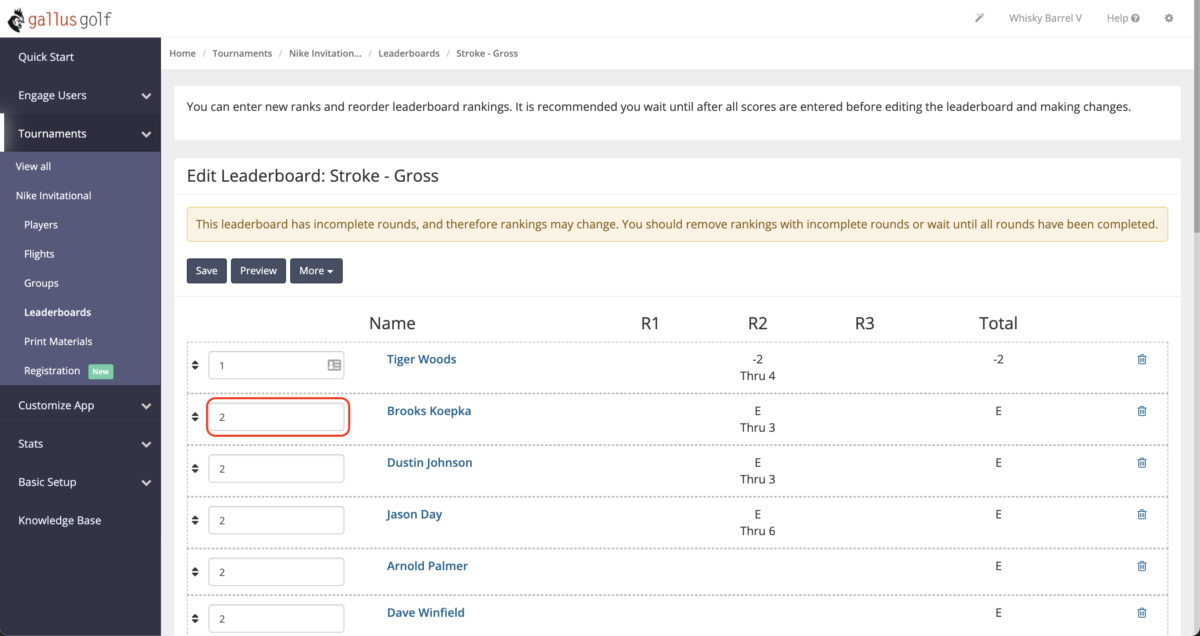Go to Leaderboards in the sidebar

click(57, 312)
